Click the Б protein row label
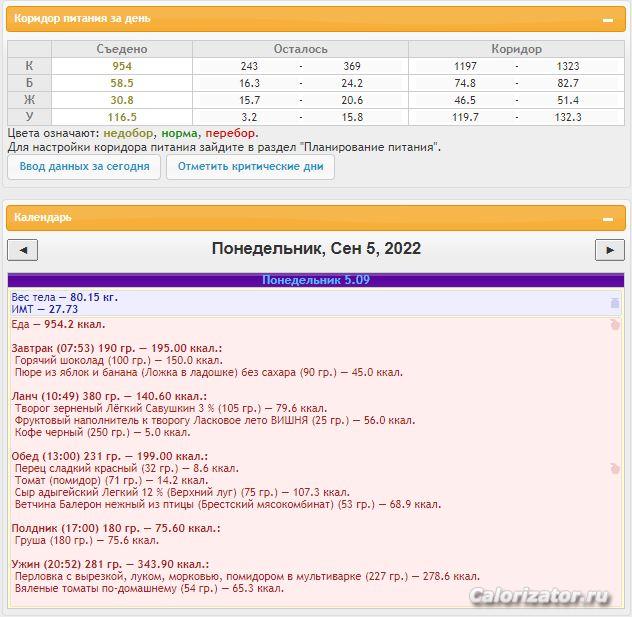 click(x=29, y=83)
